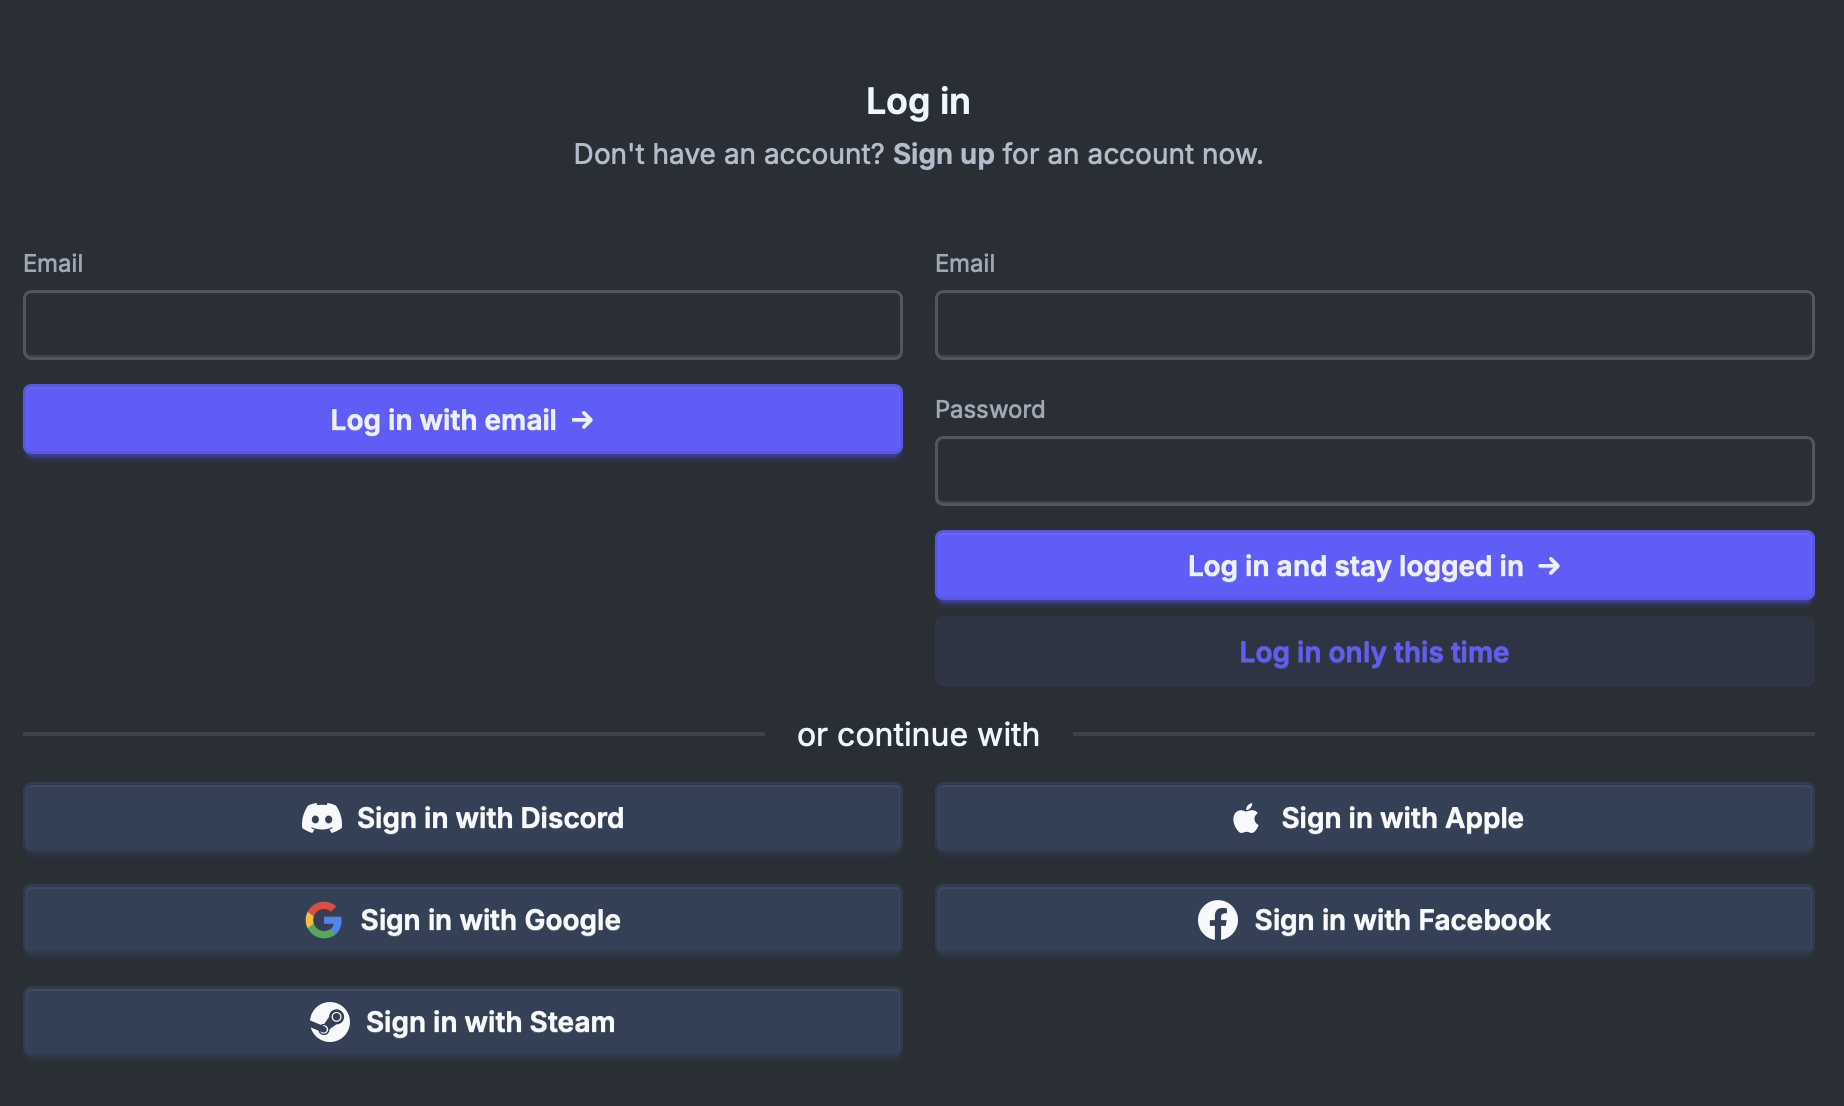Click the Google G logo icon
Image resolution: width=1844 pixels, height=1106 pixels.
pos(323,920)
